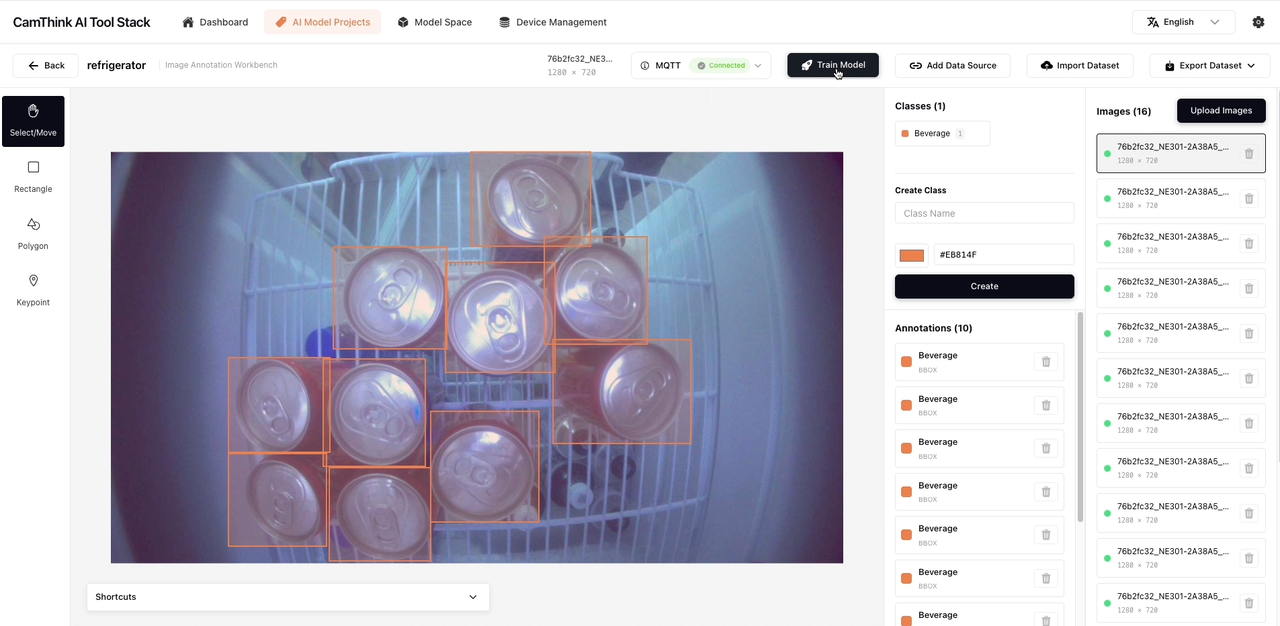Select the Rectangle annotation tool

click(x=33, y=177)
